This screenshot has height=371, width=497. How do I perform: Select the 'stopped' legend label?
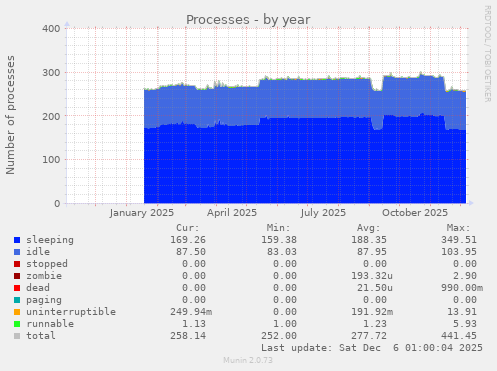coord(47,264)
